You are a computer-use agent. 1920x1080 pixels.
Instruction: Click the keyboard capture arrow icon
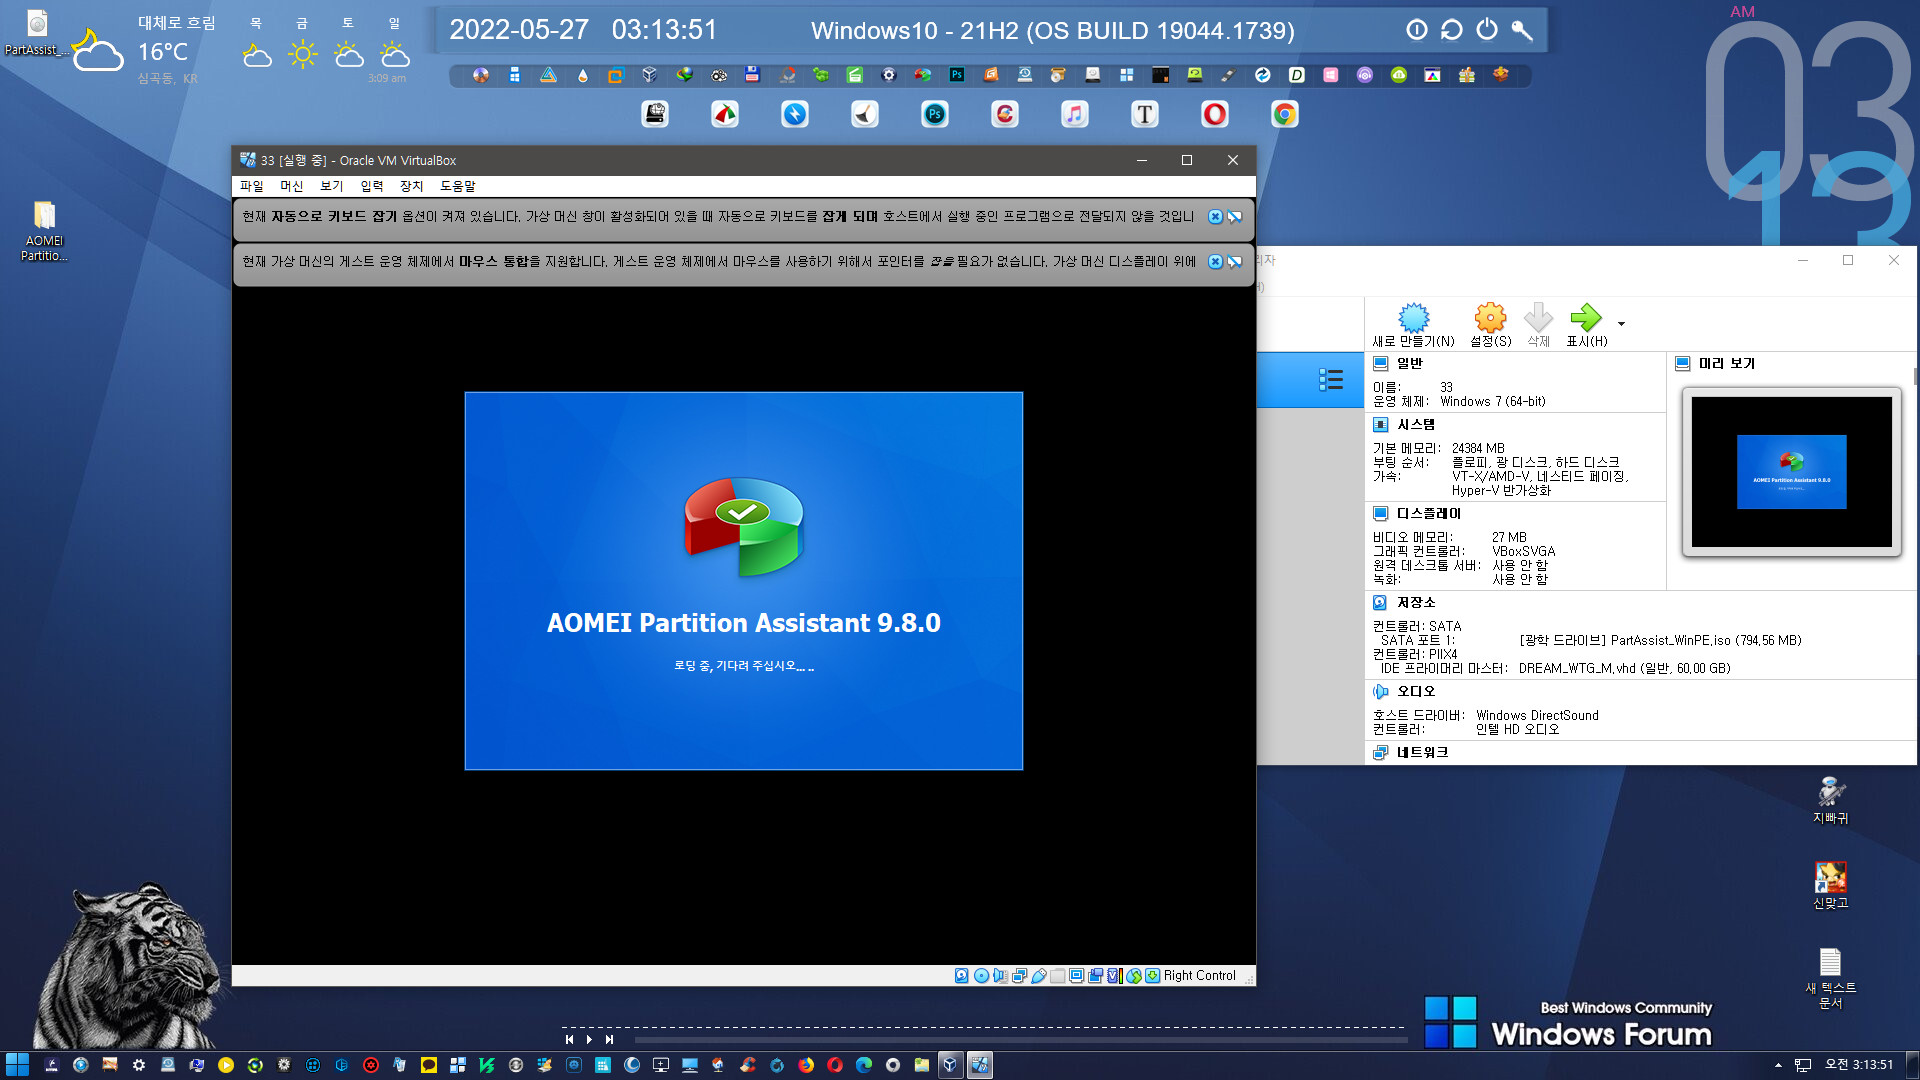[x=1152, y=976]
